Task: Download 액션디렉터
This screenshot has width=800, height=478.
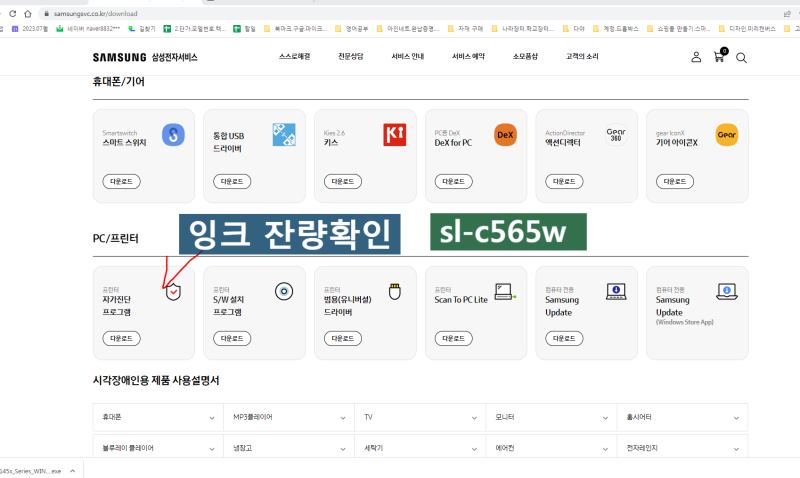Action: [564, 181]
